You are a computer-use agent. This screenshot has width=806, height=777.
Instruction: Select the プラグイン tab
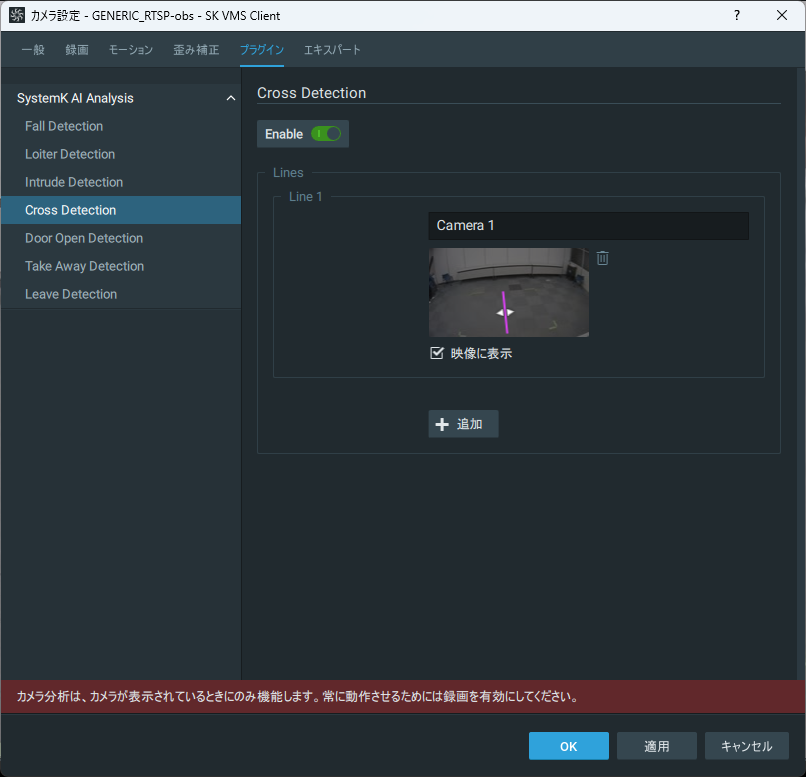pos(262,50)
